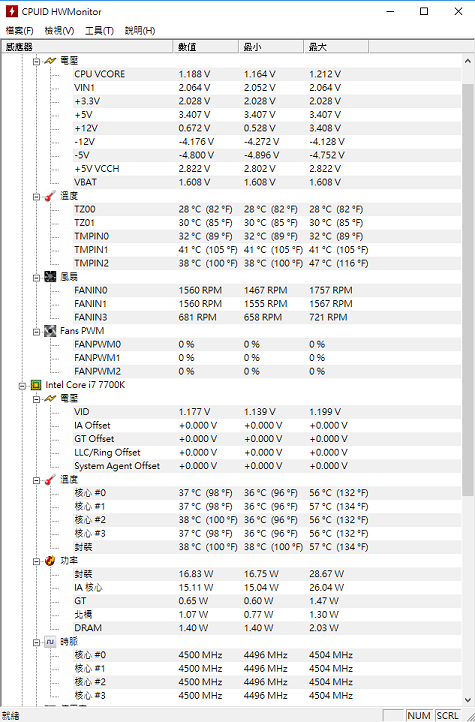475x722 pixels.
Task: Open the File (F) menu
Action: tap(19, 31)
